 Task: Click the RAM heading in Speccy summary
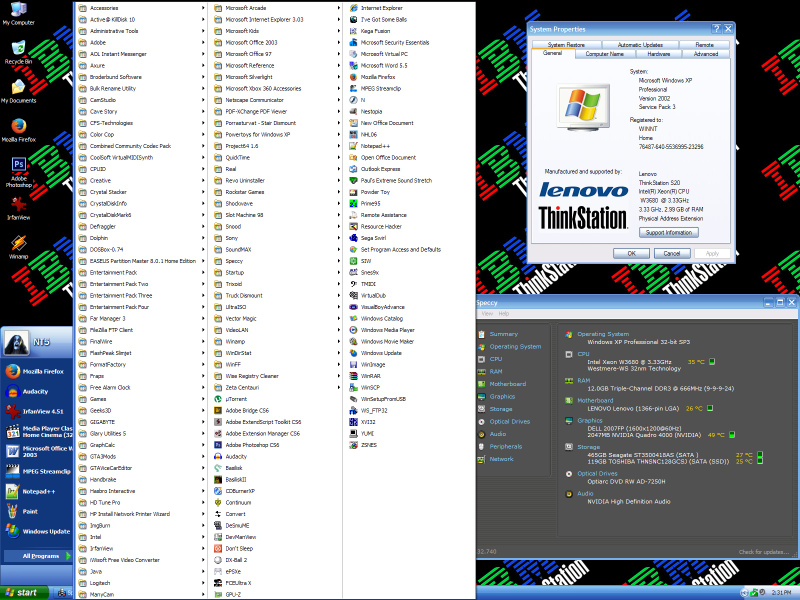point(584,381)
